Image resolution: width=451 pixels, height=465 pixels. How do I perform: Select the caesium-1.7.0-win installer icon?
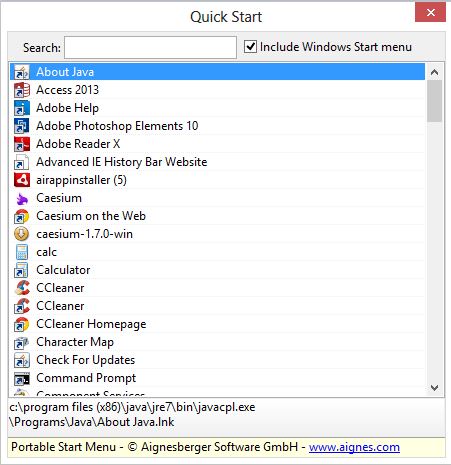click(x=22, y=234)
